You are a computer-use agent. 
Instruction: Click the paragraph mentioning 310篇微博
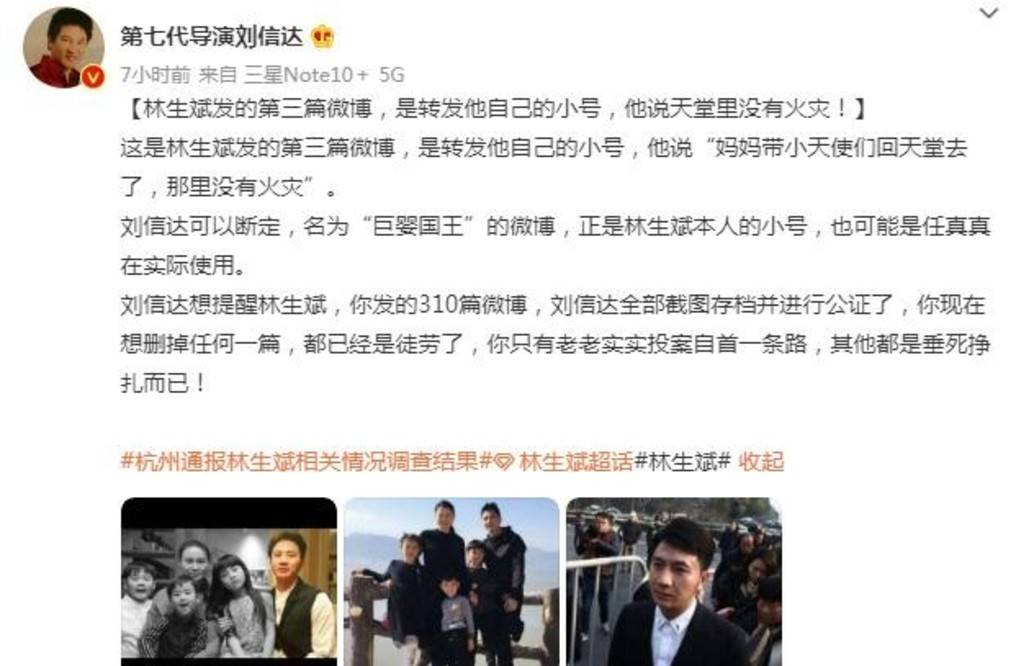pos(555,343)
